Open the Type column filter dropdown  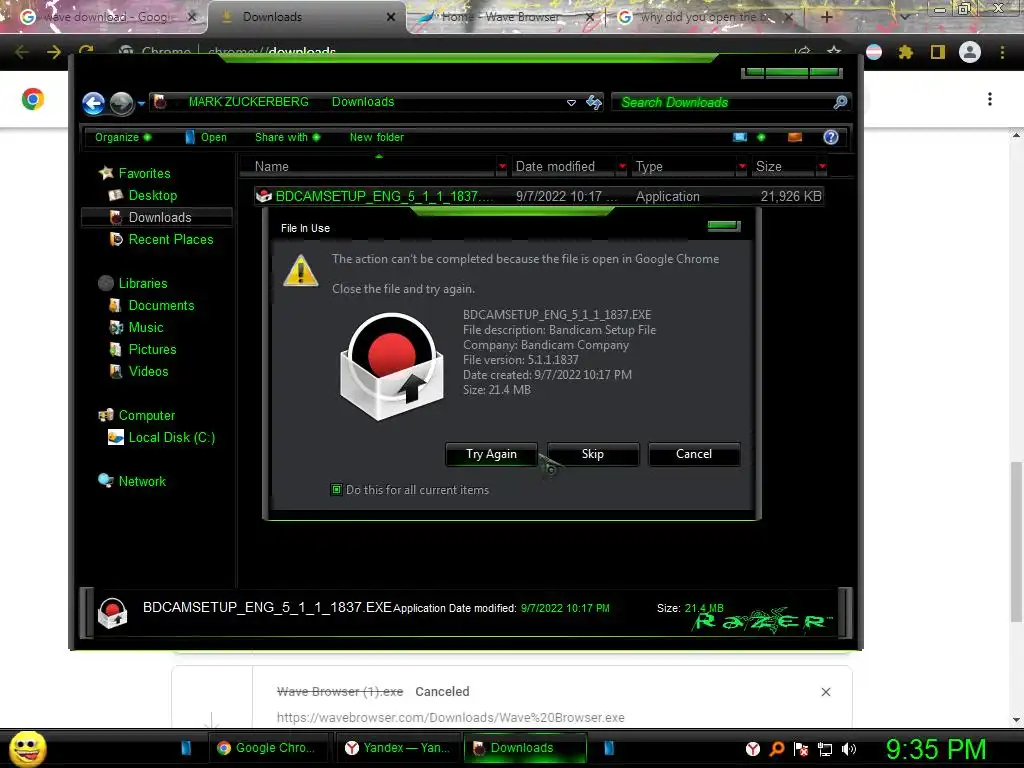(x=742, y=167)
